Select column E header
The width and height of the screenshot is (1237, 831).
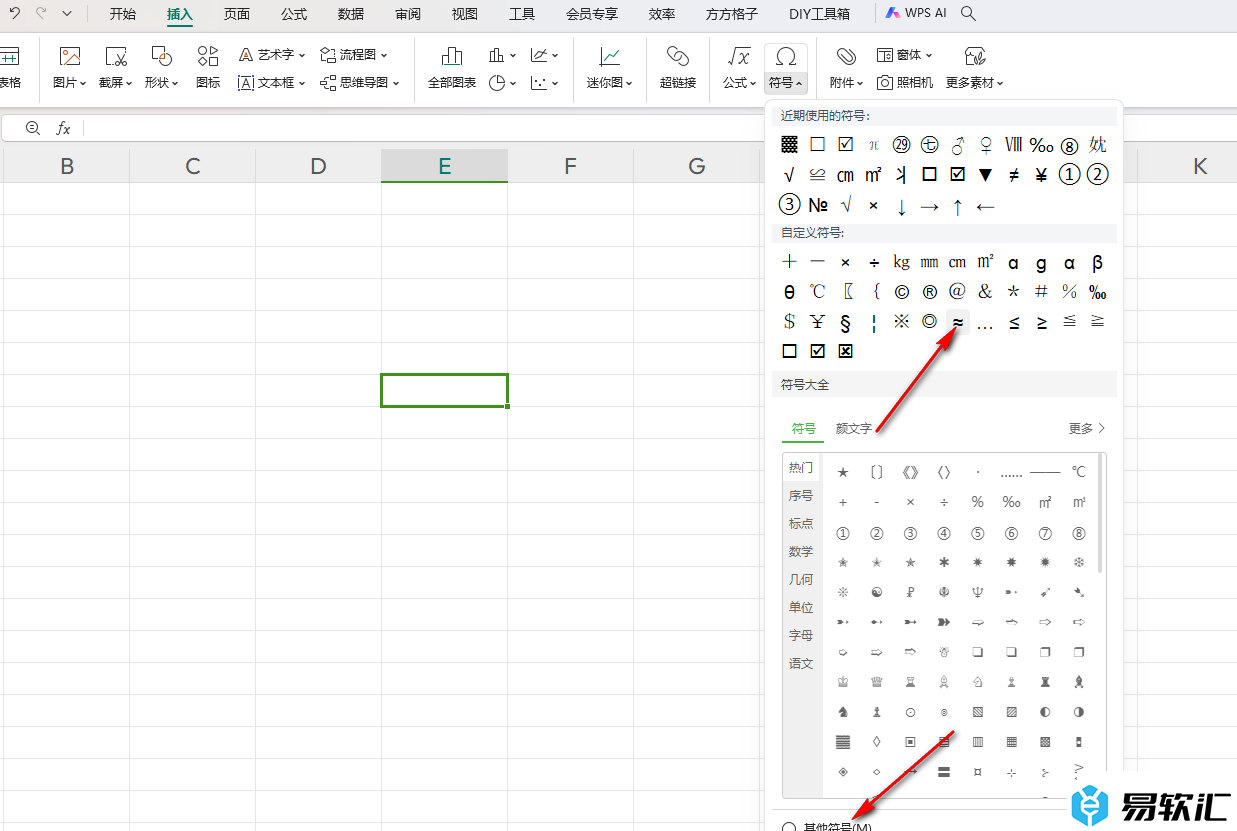click(445, 166)
